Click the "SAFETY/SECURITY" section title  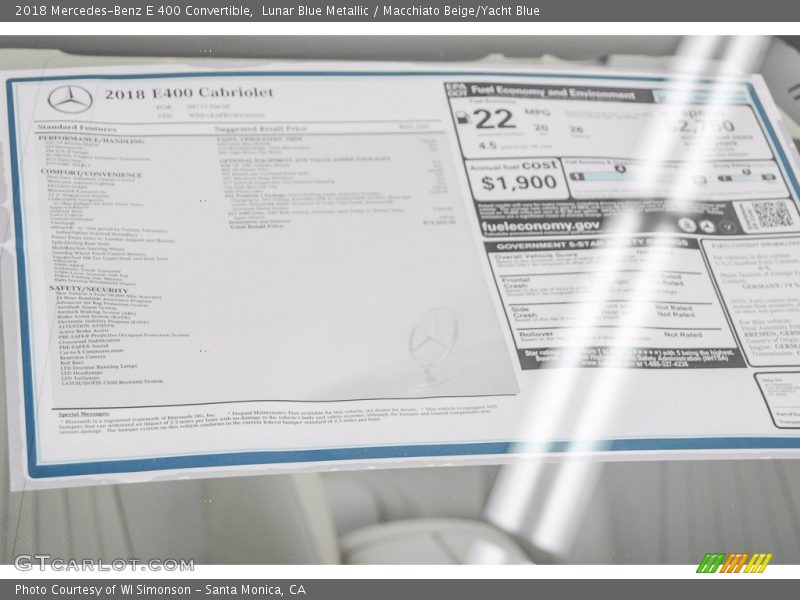pyautogui.click(x=88, y=289)
